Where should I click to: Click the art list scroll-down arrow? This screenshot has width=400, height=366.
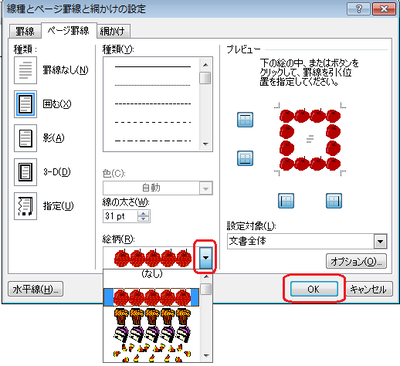[x=206, y=356]
